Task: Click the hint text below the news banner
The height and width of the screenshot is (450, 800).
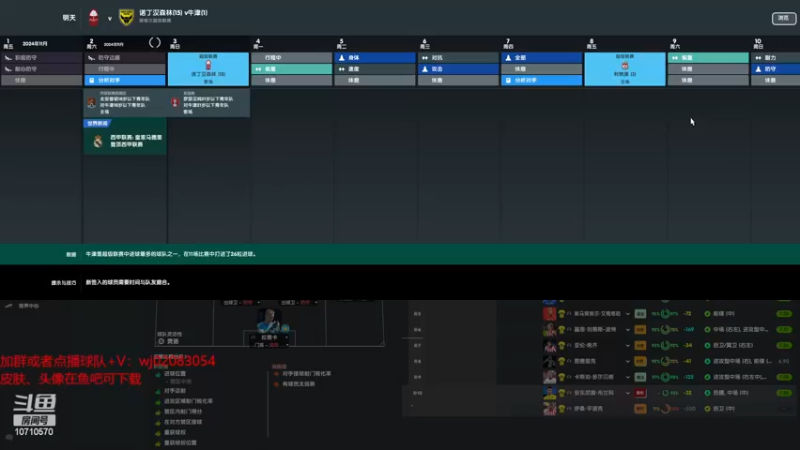Action: tap(128, 282)
